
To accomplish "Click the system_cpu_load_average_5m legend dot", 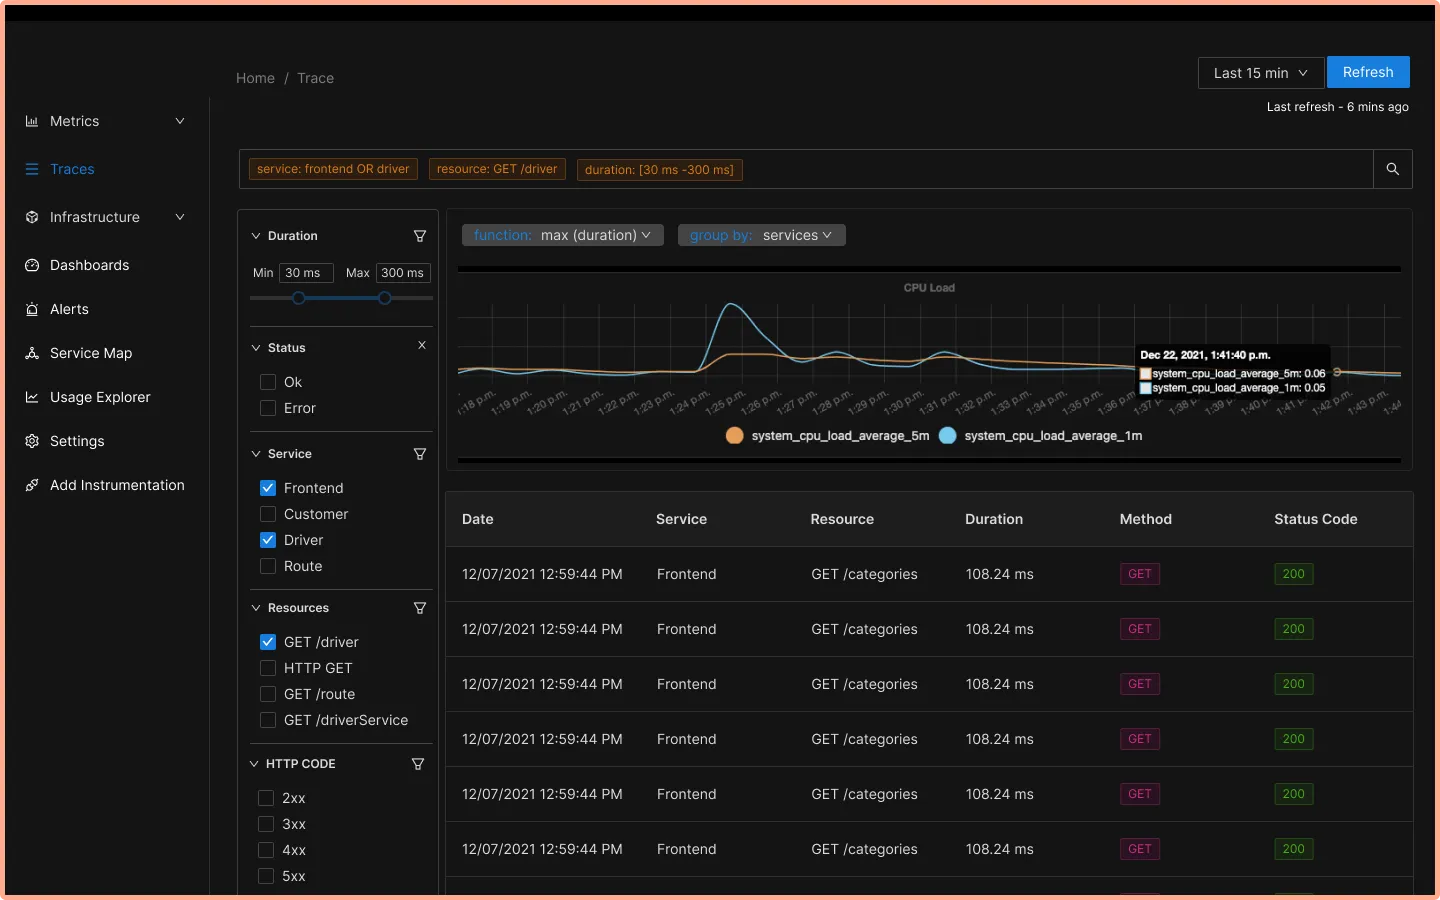I will click(x=734, y=435).
